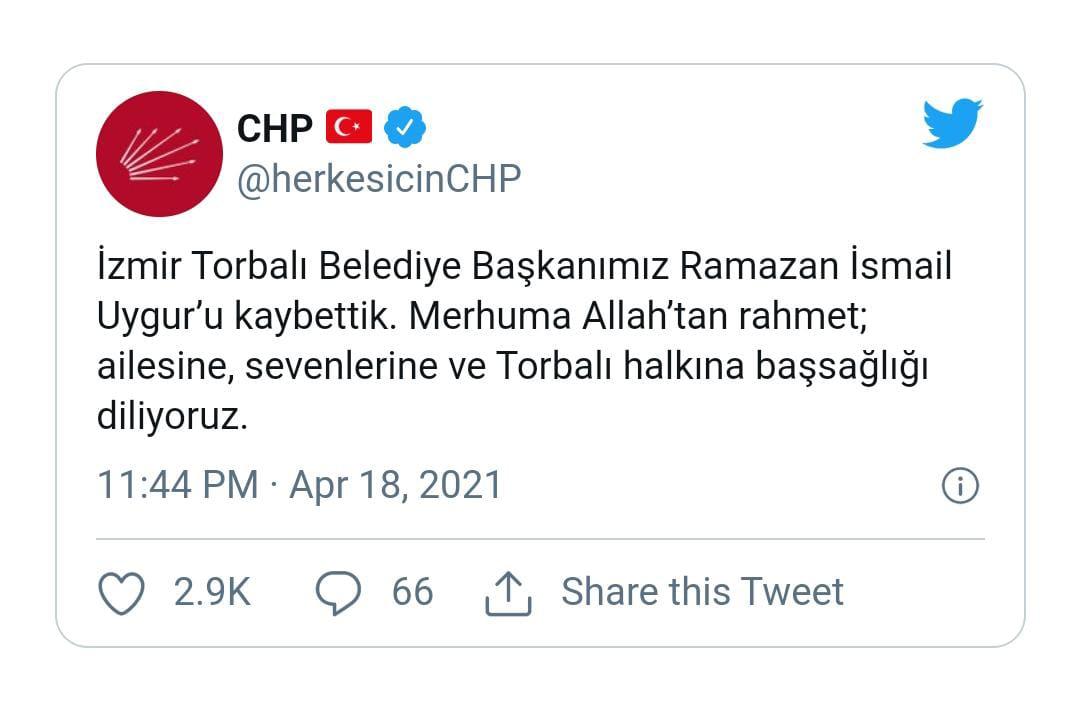This screenshot has width=1080, height=713.
Task: Click the Twitter bird logo
Action: [953, 123]
